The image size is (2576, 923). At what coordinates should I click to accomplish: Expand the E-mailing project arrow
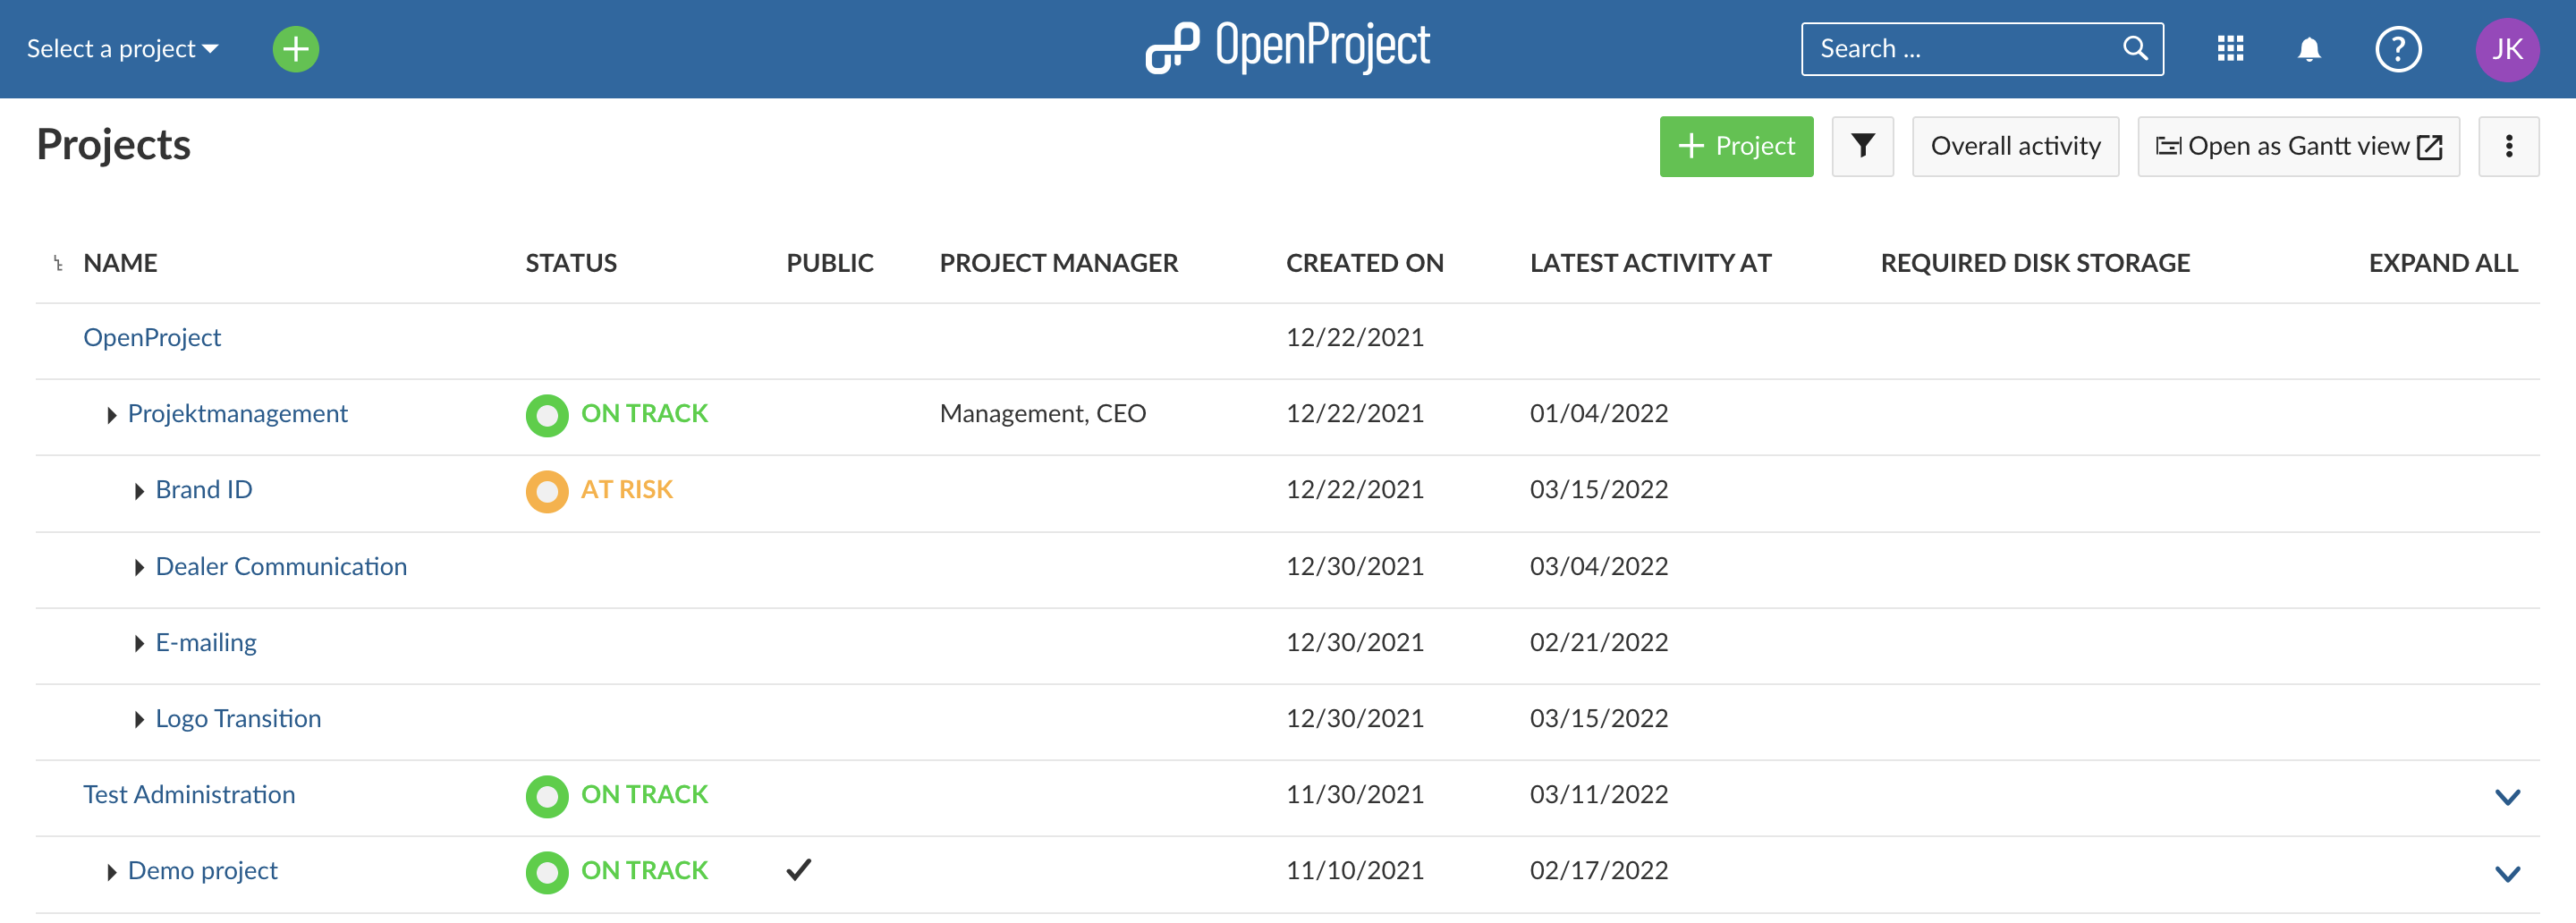139,643
